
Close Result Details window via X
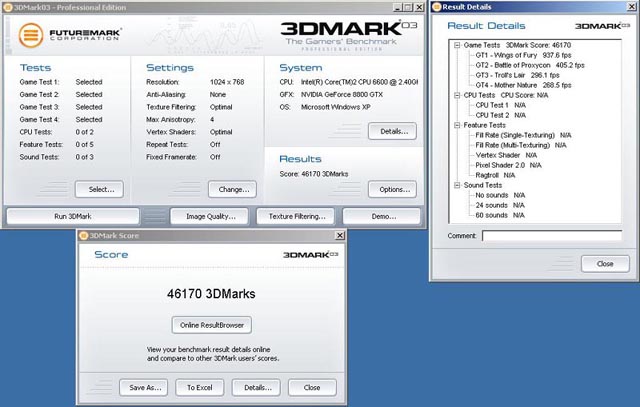click(x=631, y=7)
